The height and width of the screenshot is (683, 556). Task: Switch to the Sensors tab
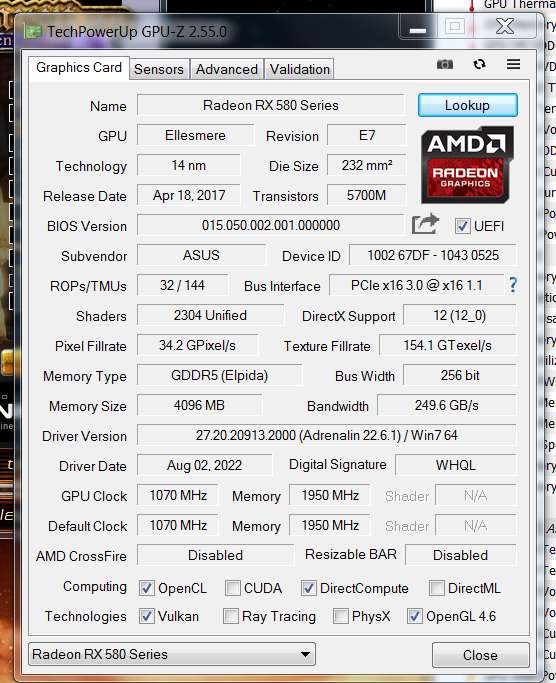[159, 69]
